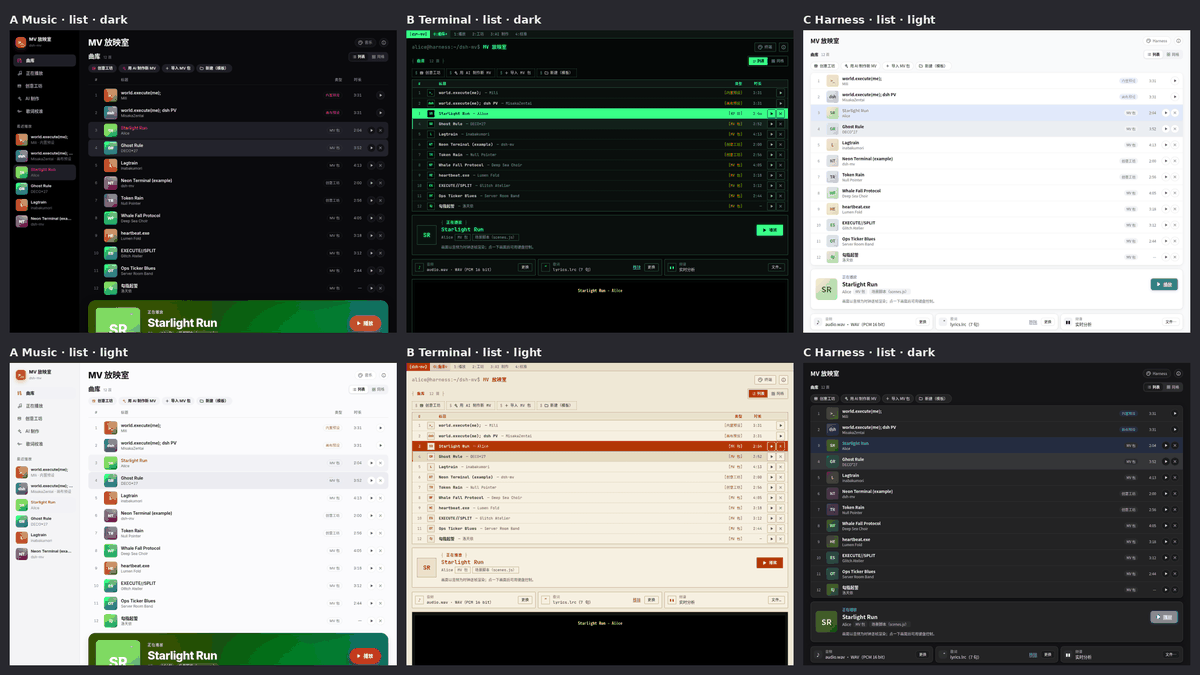Viewport: 1200px width, 675px height.
Task: Switch to 网格 view in A Music dark
Action: 379,57
